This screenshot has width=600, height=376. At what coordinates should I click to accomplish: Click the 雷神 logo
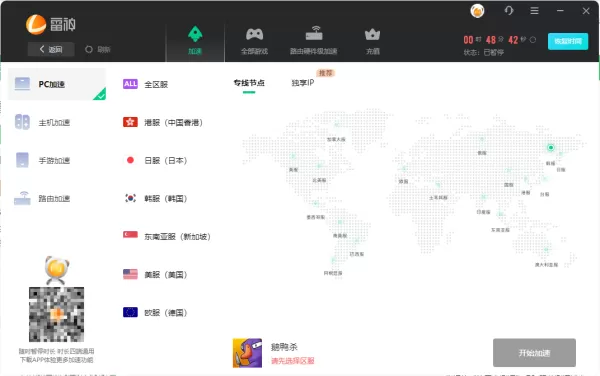tap(51, 25)
